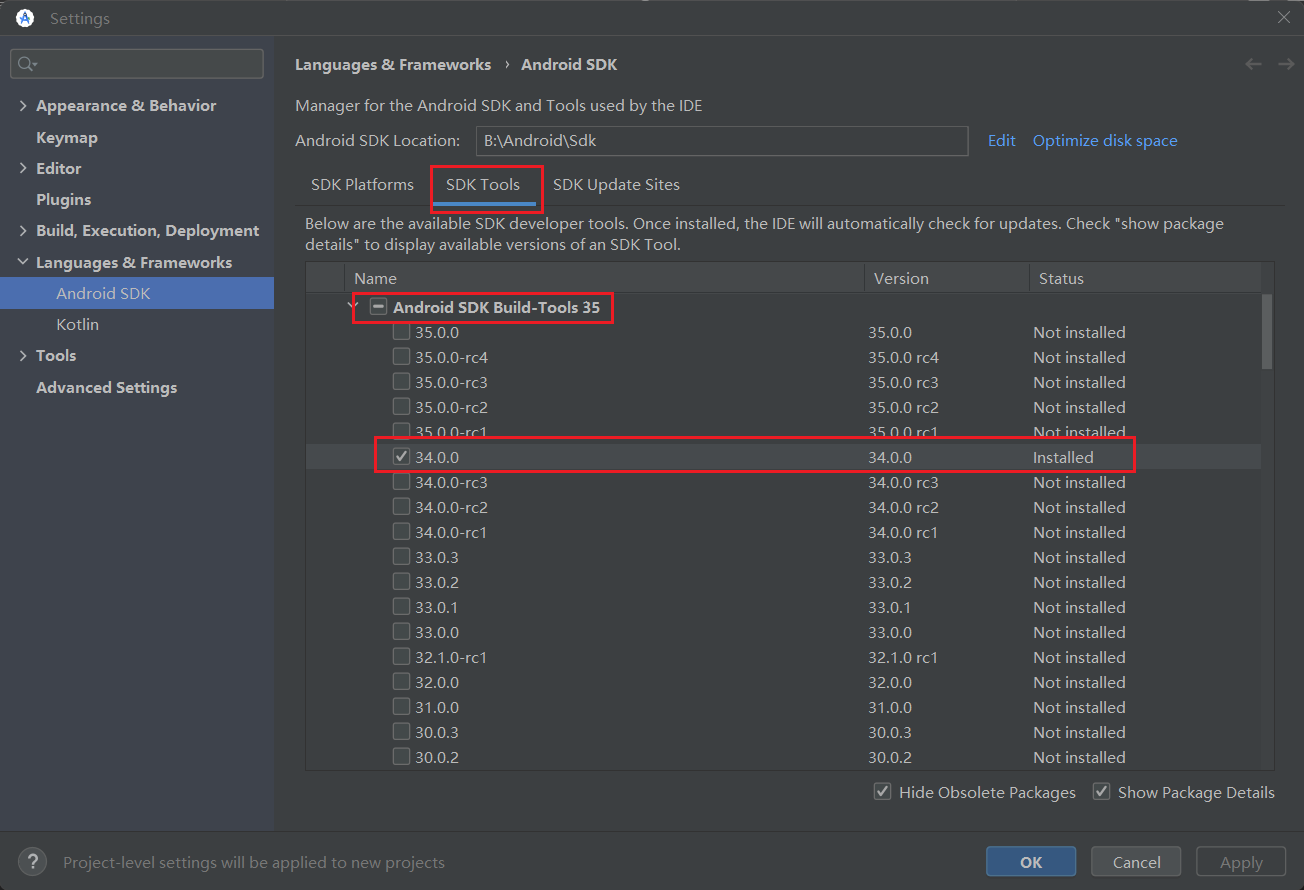This screenshot has height=890, width=1304.
Task: Sort by Version column header
Action: click(946, 278)
